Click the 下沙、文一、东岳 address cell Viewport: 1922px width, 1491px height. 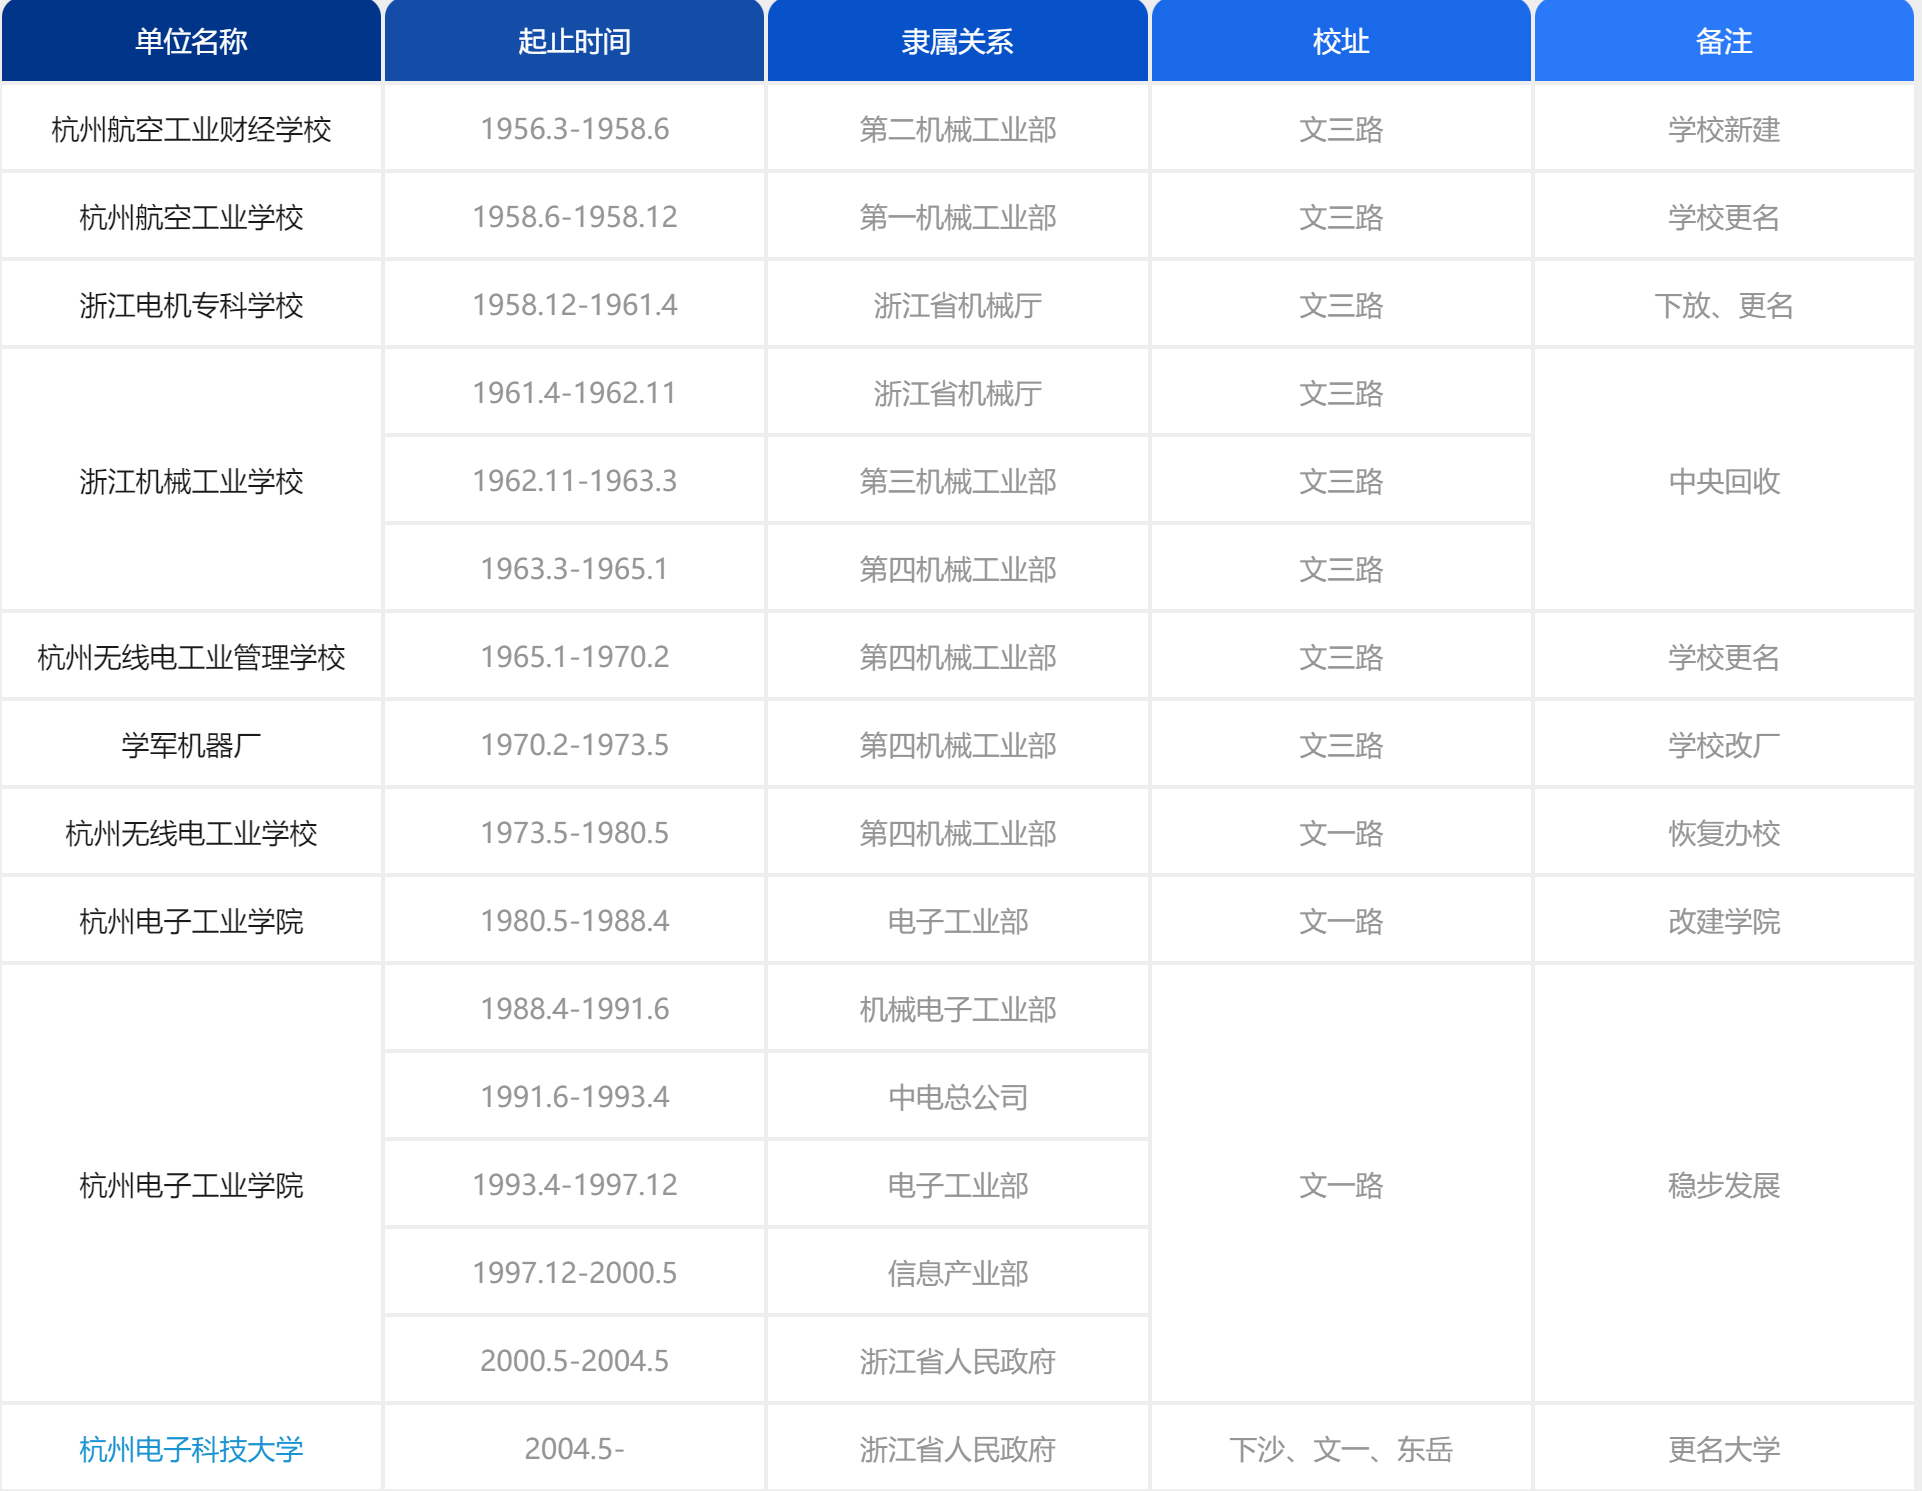[x=1339, y=1447]
